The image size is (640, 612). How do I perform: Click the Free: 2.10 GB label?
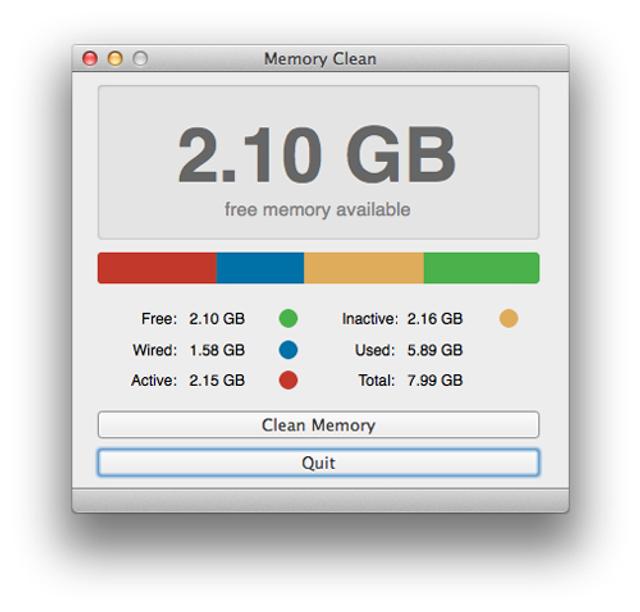(x=193, y=319)
